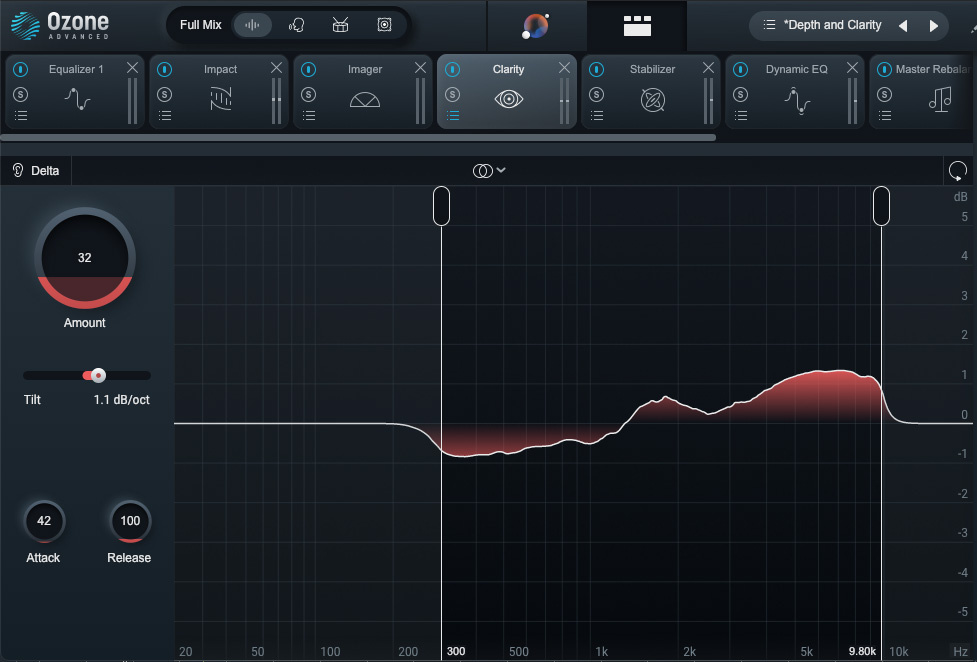977x662 pixels.
Task: Toggle power on the Stabilizer module
Action: pos(597,69)
